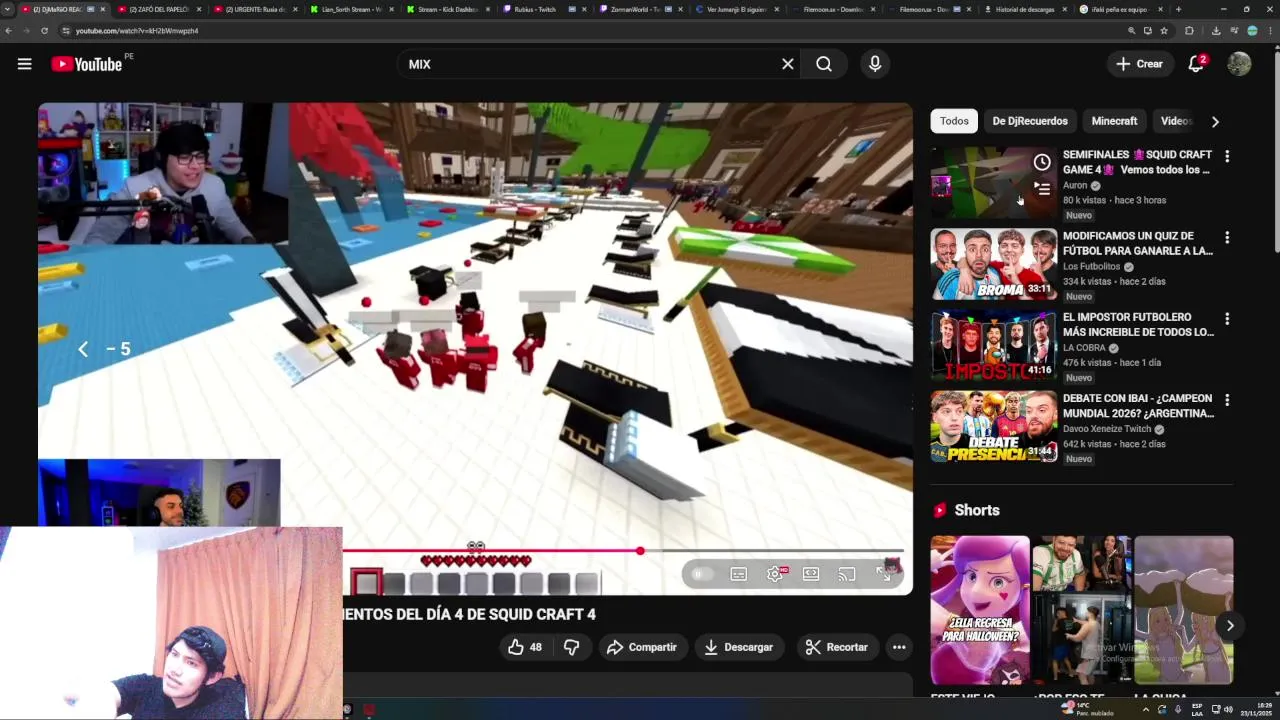The width and height of the screenshot is (1280, 720).
Task: Open options for EL IMPOSTOR FUTBOLERO video
Action: (x=1227, y=319)
